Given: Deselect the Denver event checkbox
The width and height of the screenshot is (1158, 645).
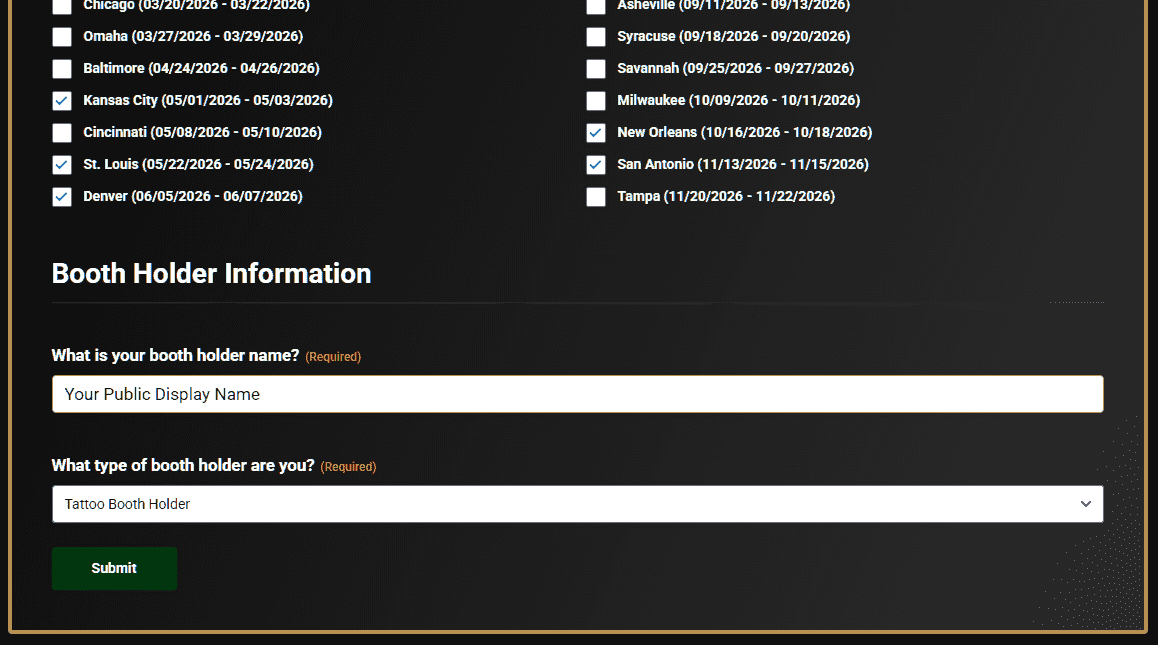Looking at the screenshot, I should pyautogui.click(x=62, y=197).
